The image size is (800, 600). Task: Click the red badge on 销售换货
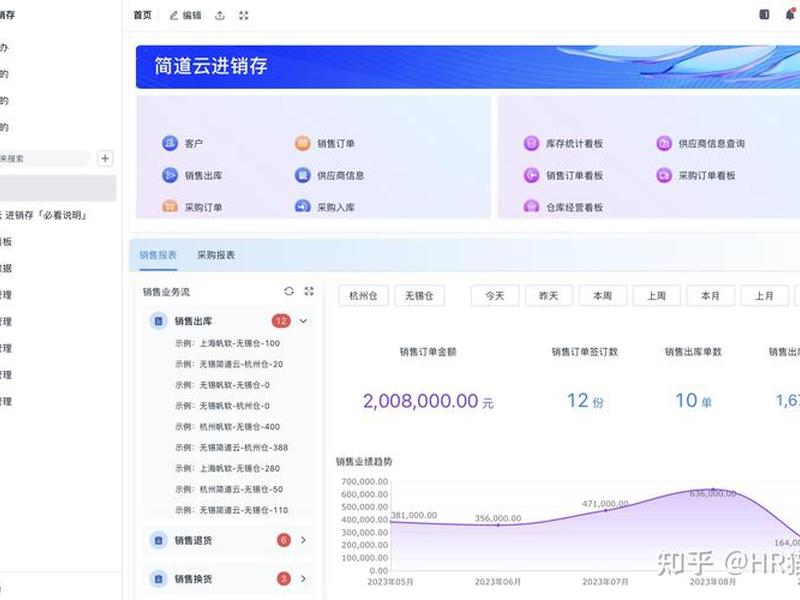[x=284, y=579]
